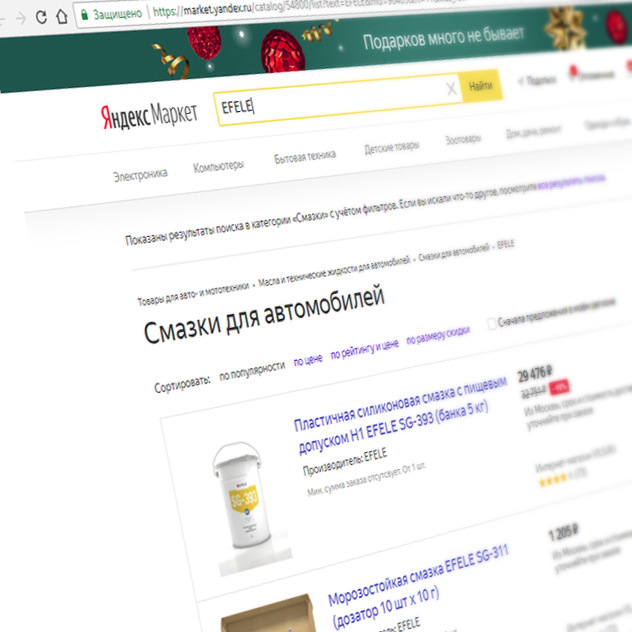Open the Зоотовары category
This screenshot has height=632, width=632.
pos(463,139)
